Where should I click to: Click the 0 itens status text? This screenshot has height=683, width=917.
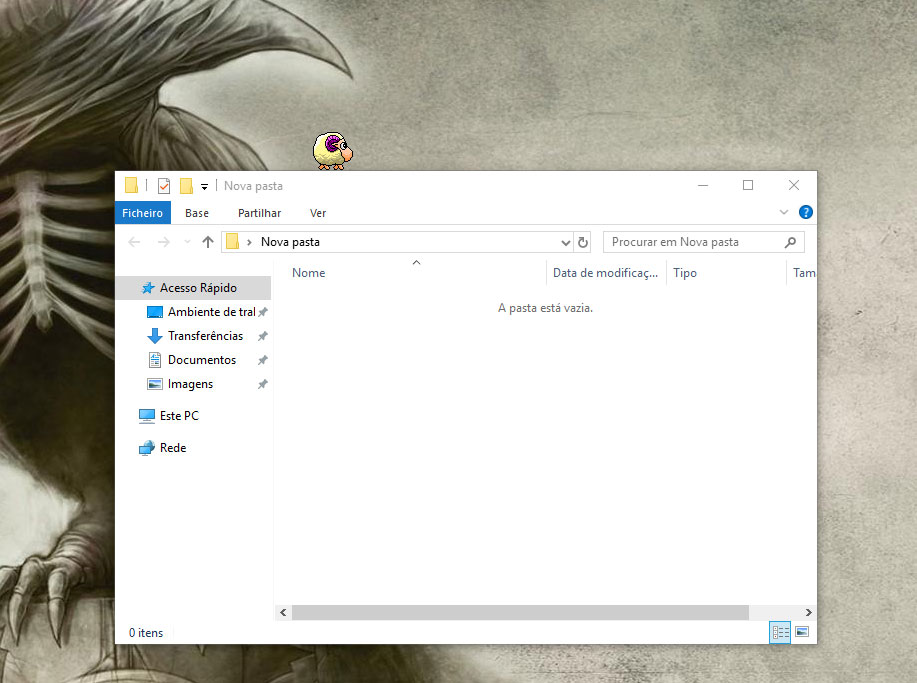pos(146,633)
